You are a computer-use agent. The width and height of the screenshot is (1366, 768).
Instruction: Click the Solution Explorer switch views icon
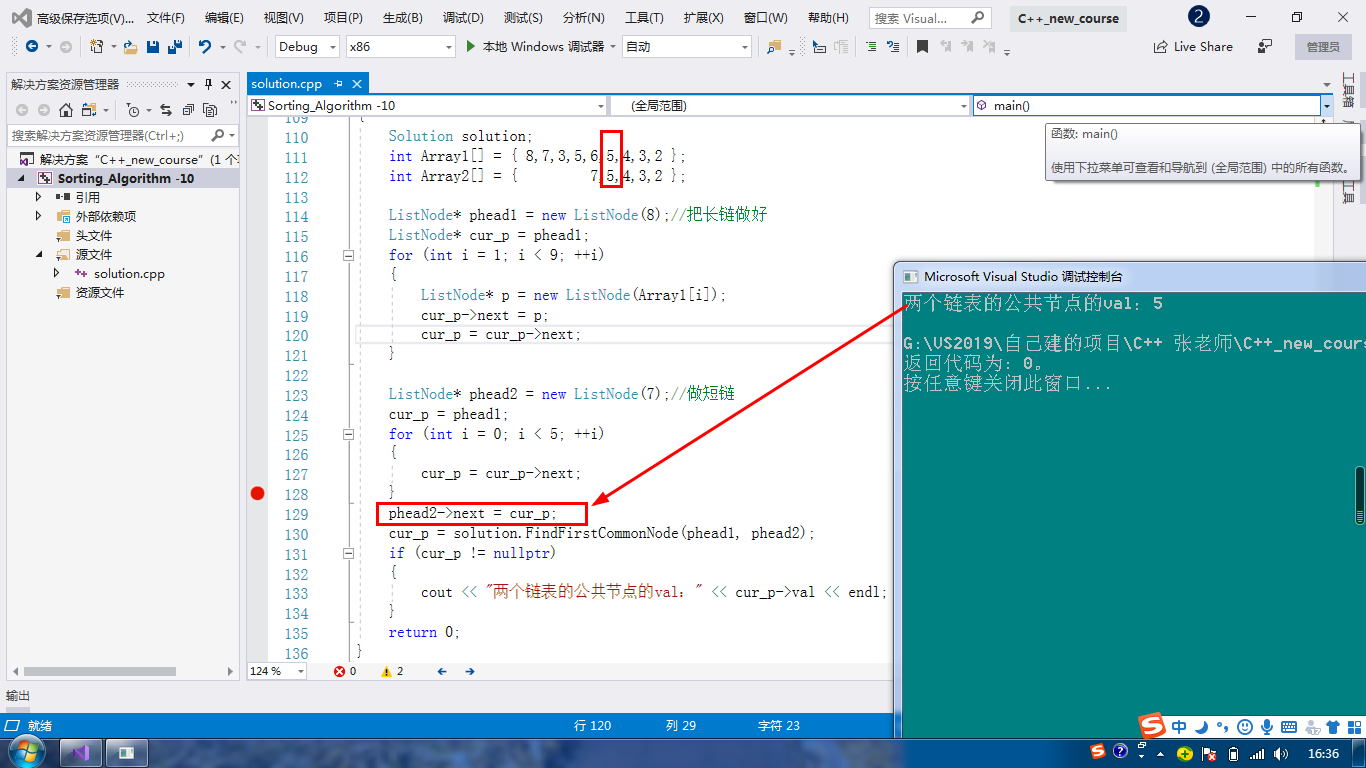[x=90, y=110]
